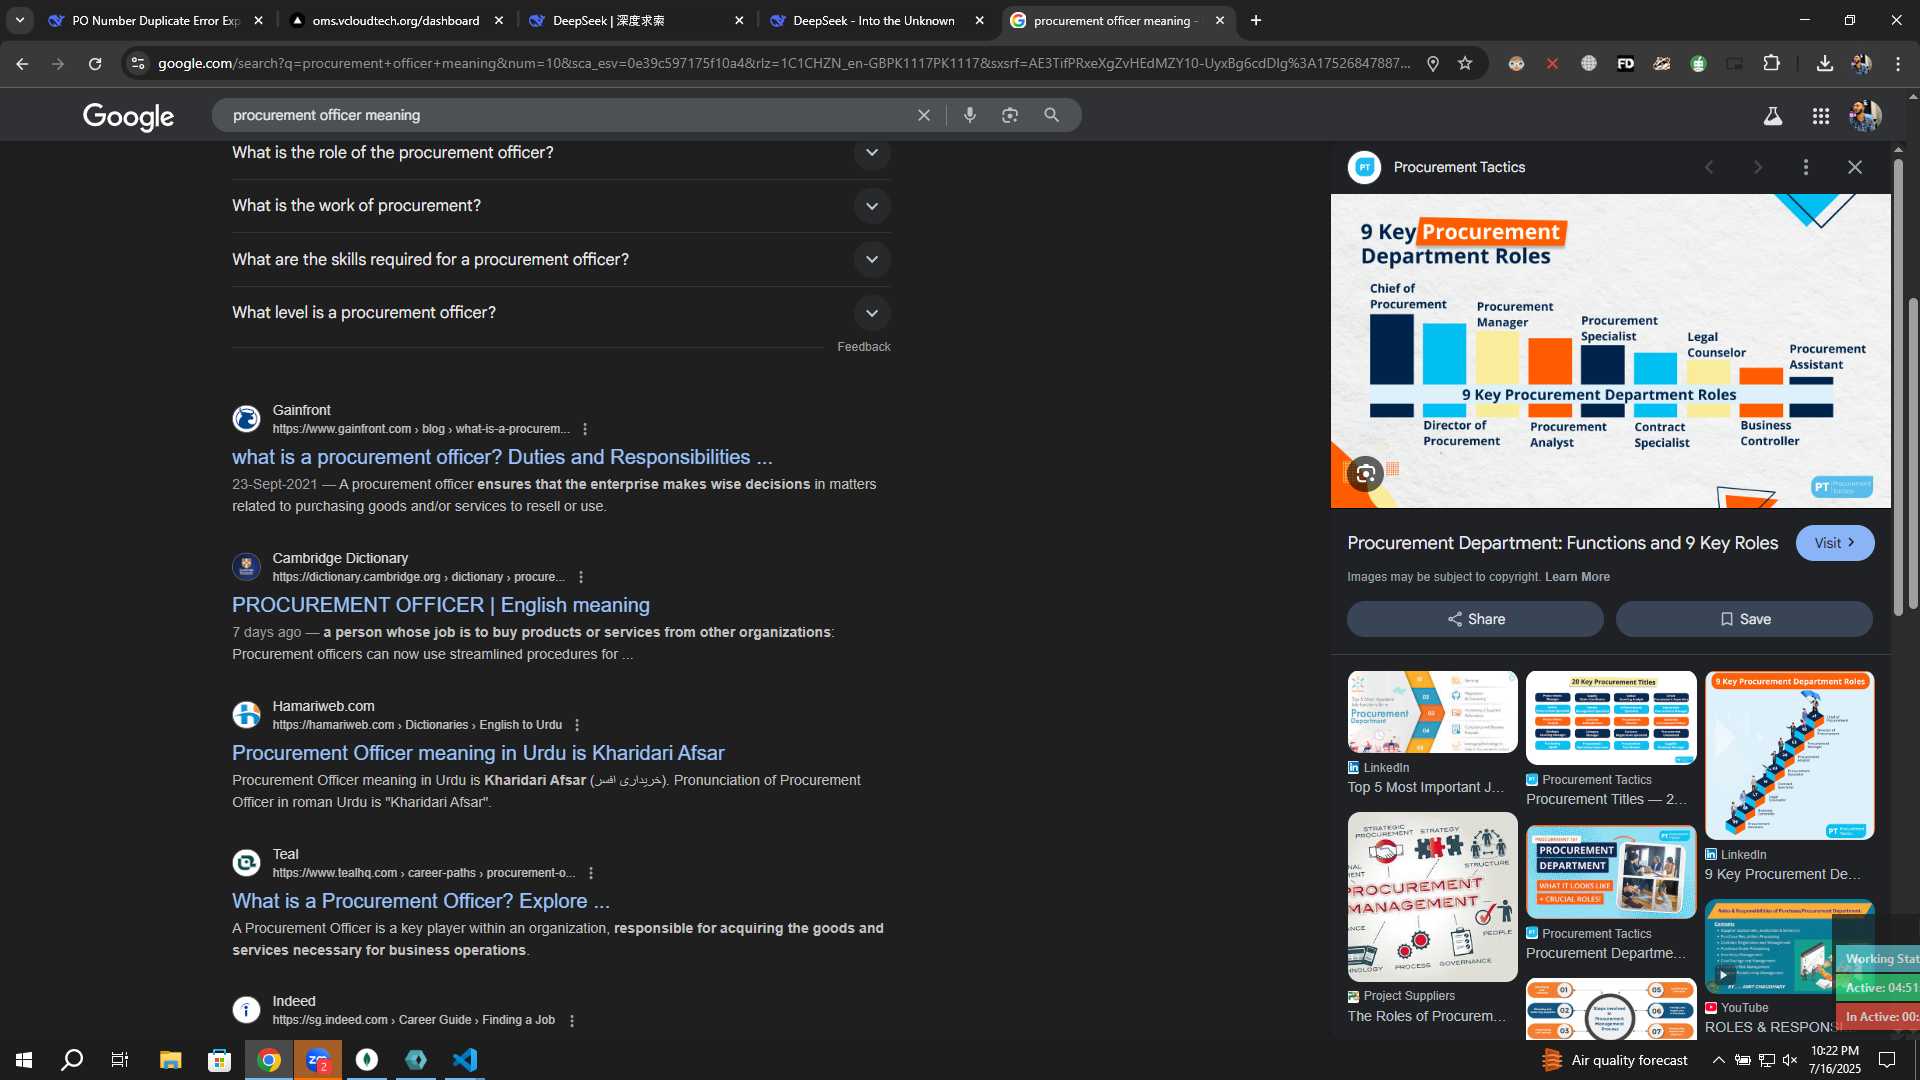Open Chrome downloads icon
The width and height of the screenshot is (1920, 1080).
[x=1825, y=63]
